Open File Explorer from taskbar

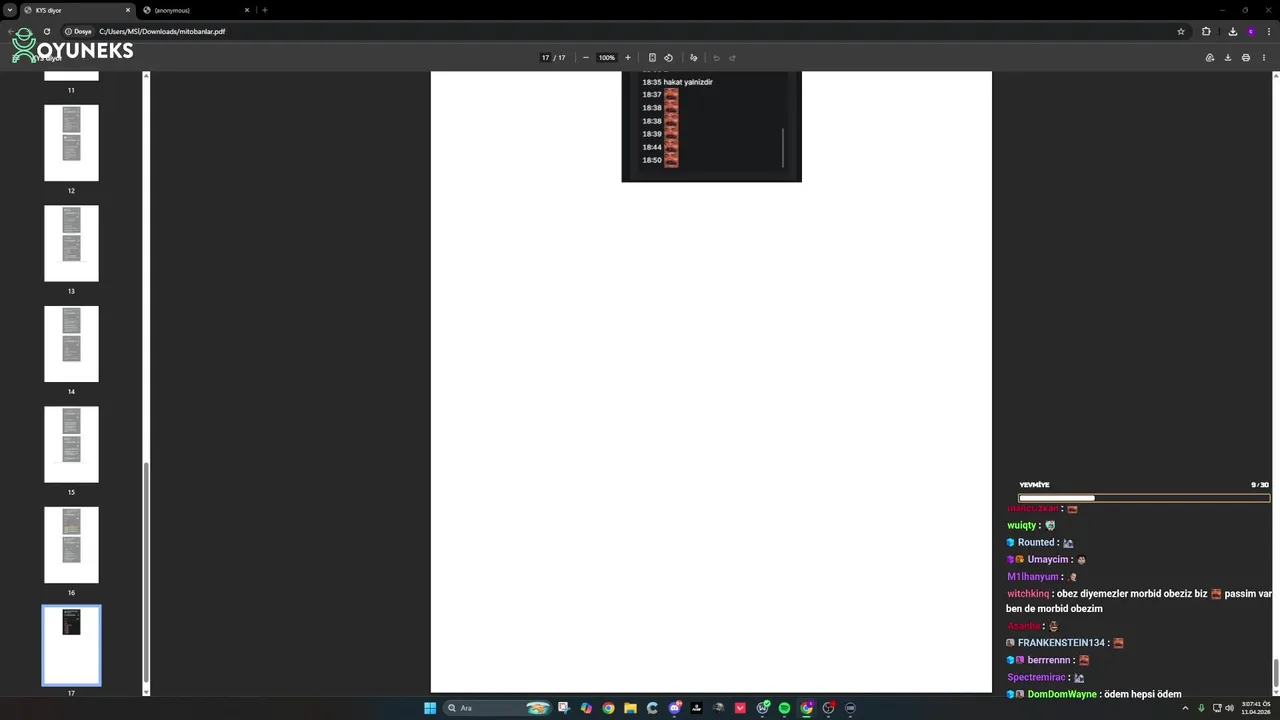coord(630,708)
